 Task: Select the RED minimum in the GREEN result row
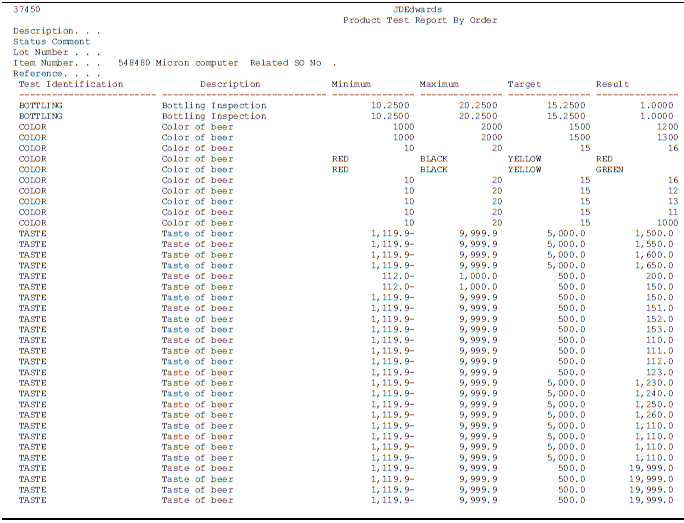tap(340, 170)
